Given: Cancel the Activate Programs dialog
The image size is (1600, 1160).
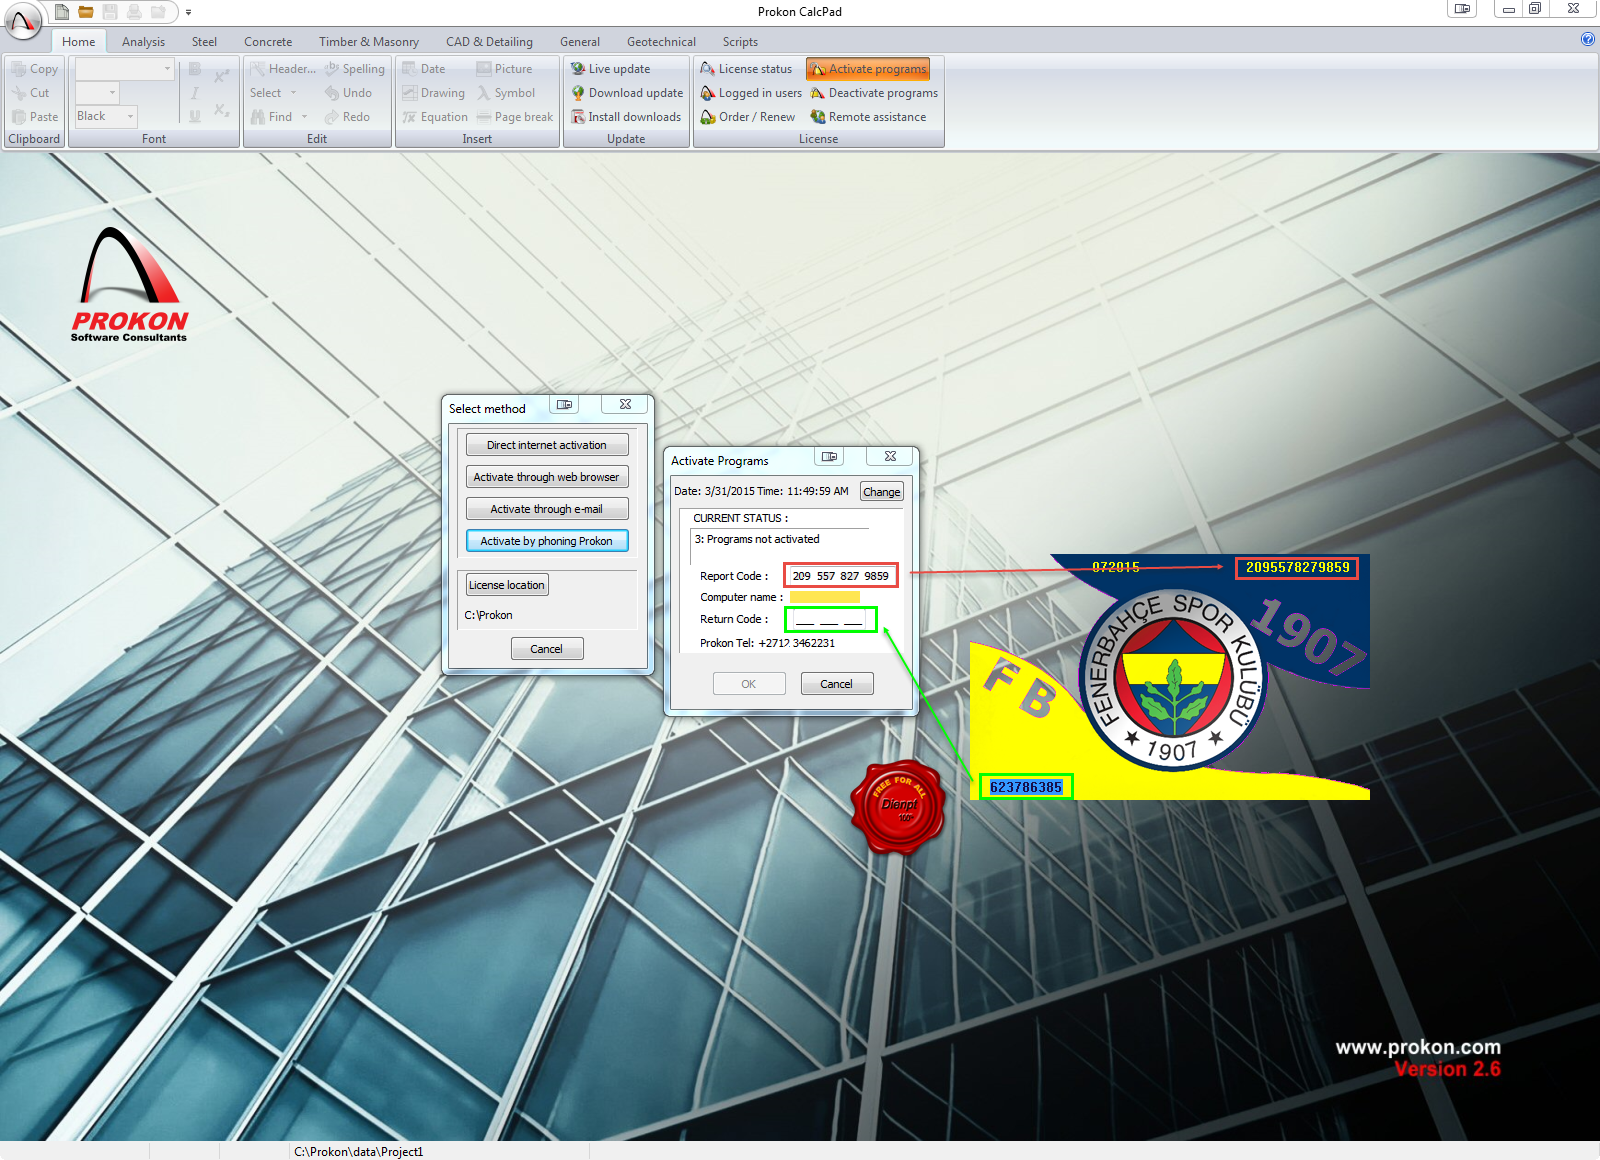Looking at the screenshot, I should (837, 684).
